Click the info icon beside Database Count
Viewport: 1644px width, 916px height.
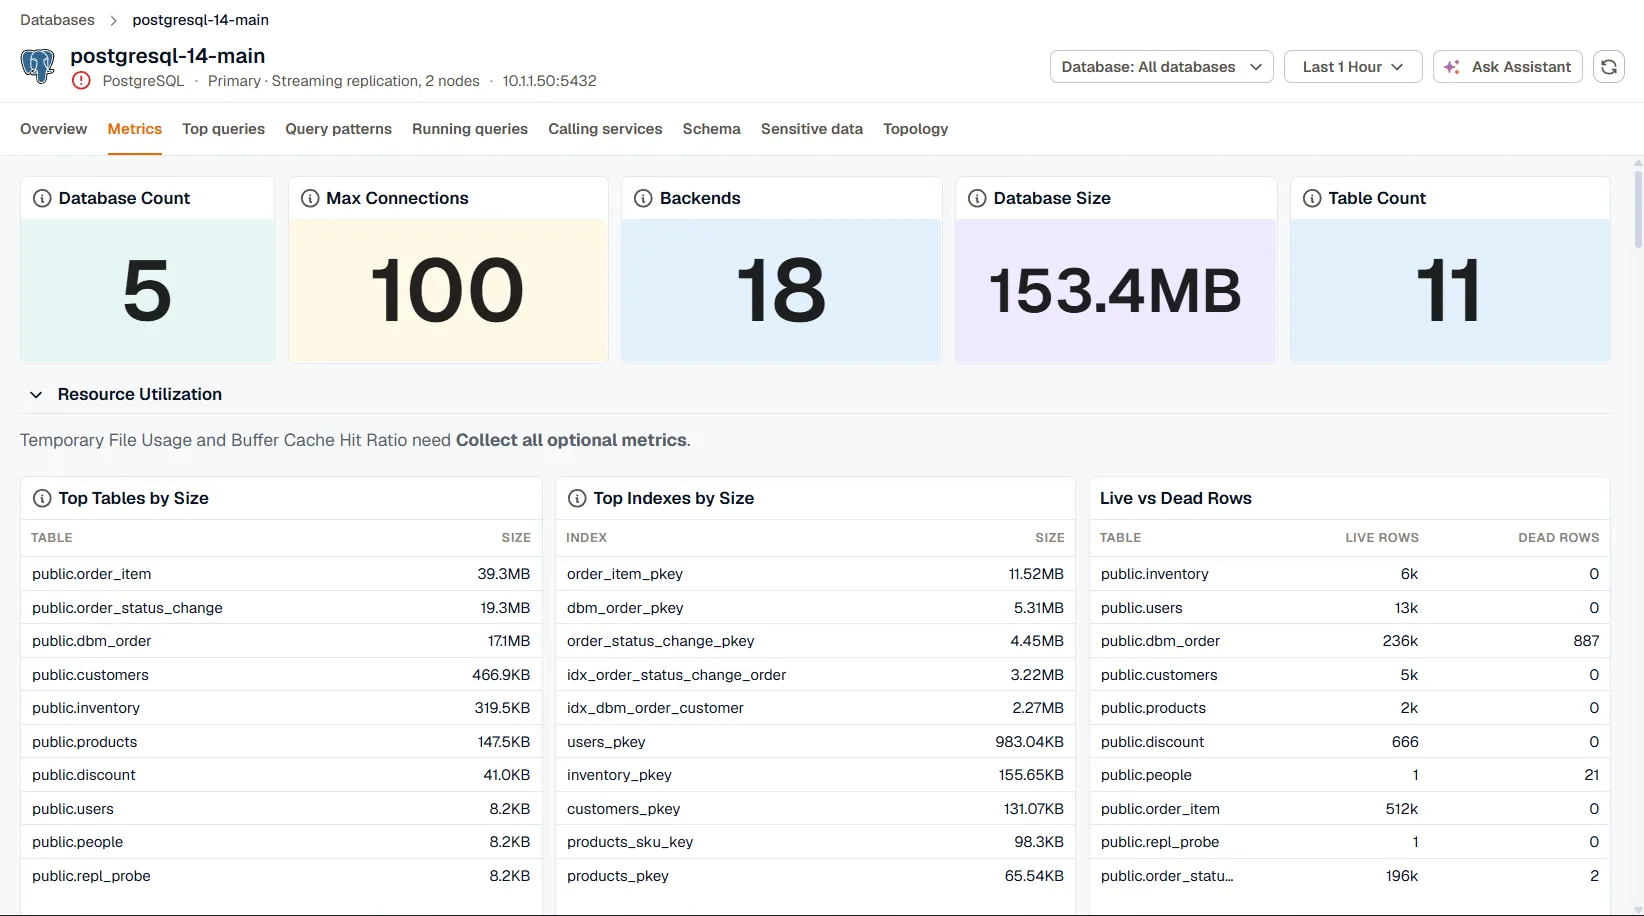pyautogui.click(x=42, y=198)
